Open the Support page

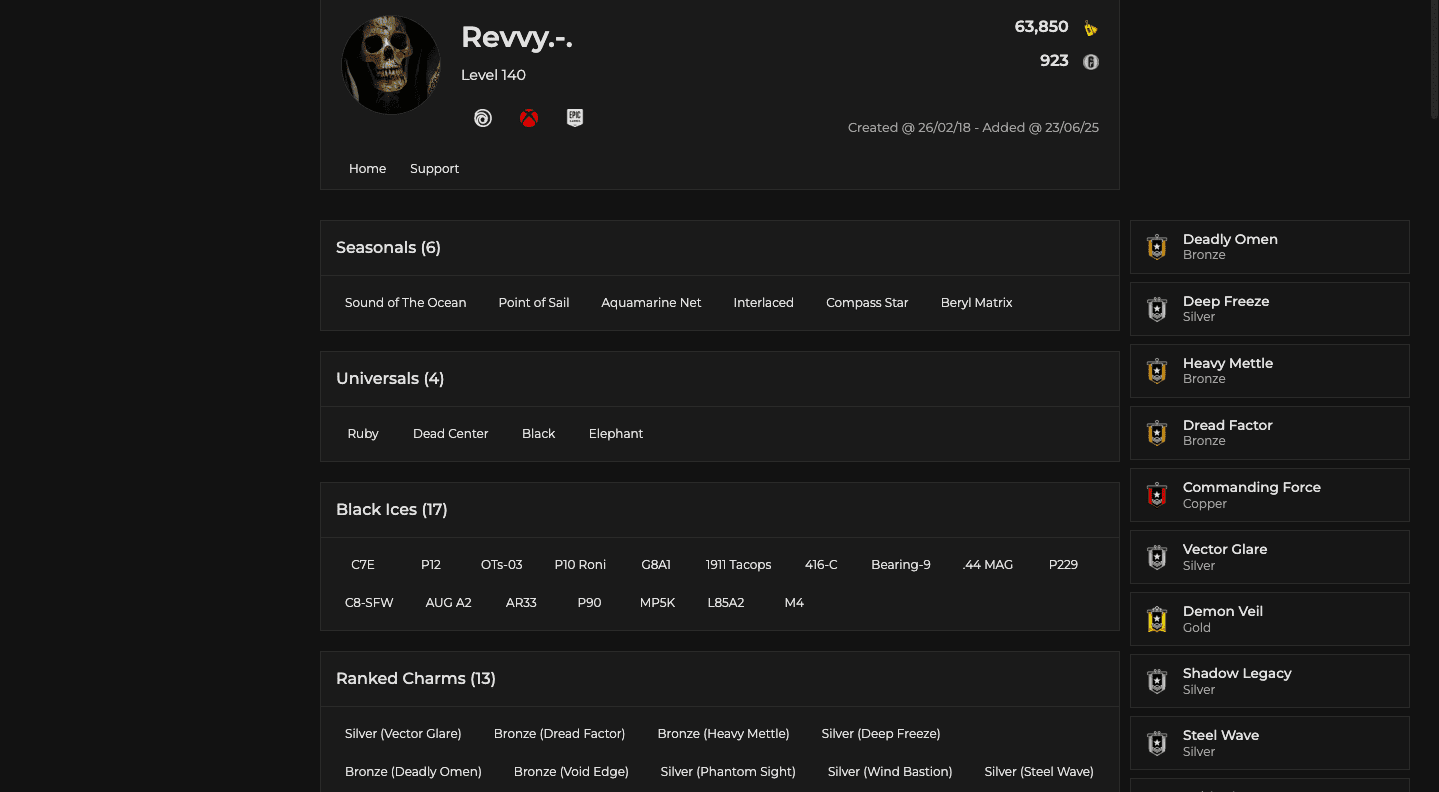pyautogui.click(x=434, y=168)
